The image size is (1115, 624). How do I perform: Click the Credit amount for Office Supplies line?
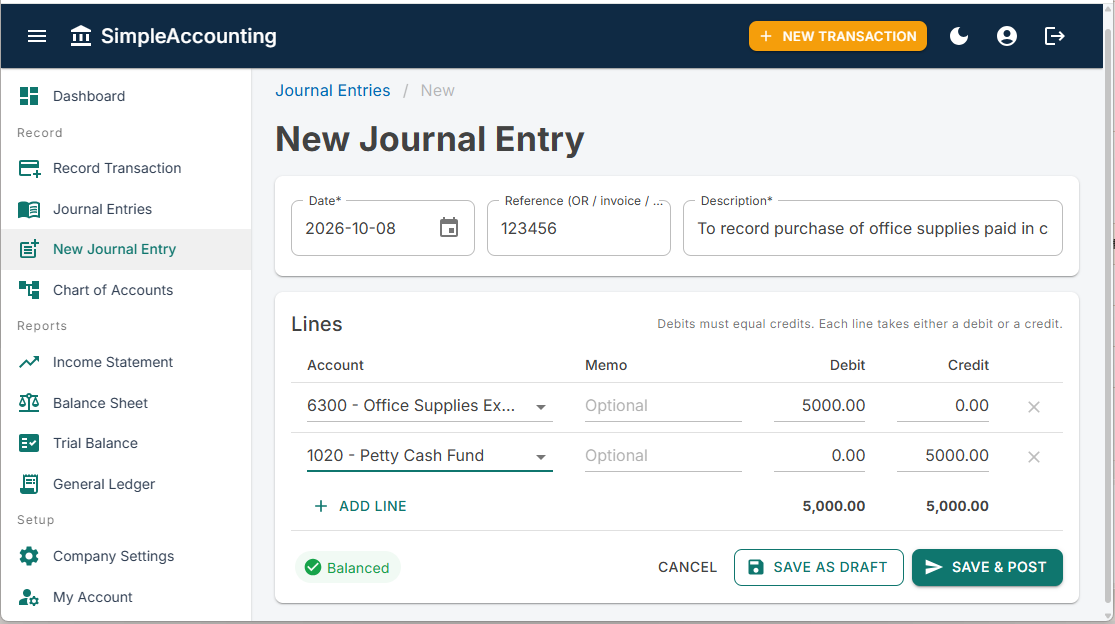(943, 406)
